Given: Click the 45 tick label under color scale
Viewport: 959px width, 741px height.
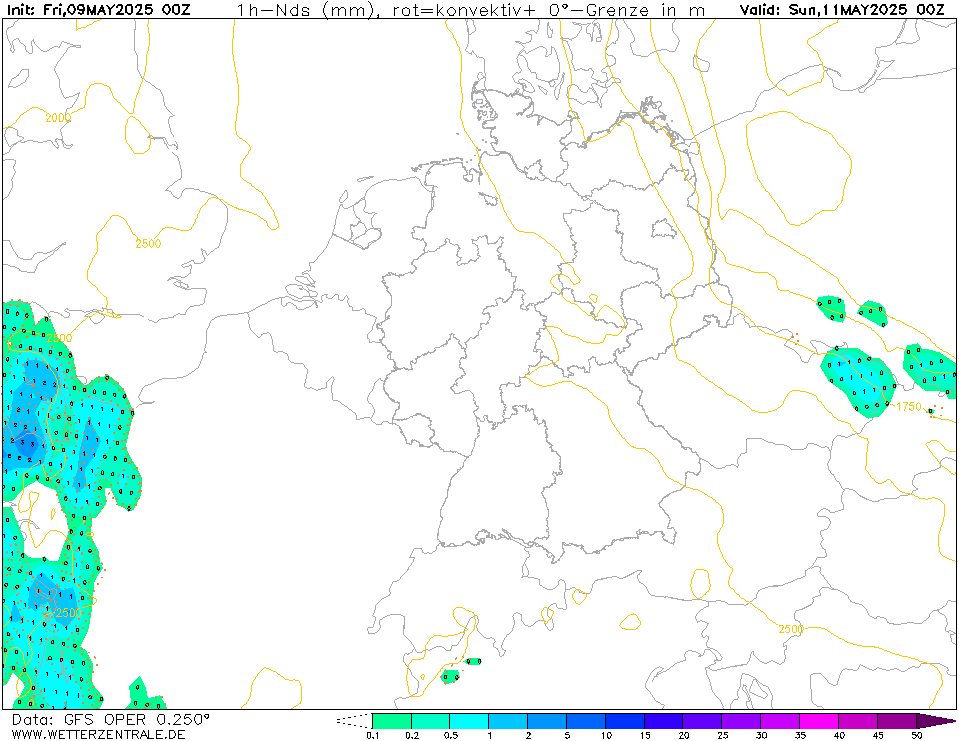Looking at the screenshot, I should (878, 735).
